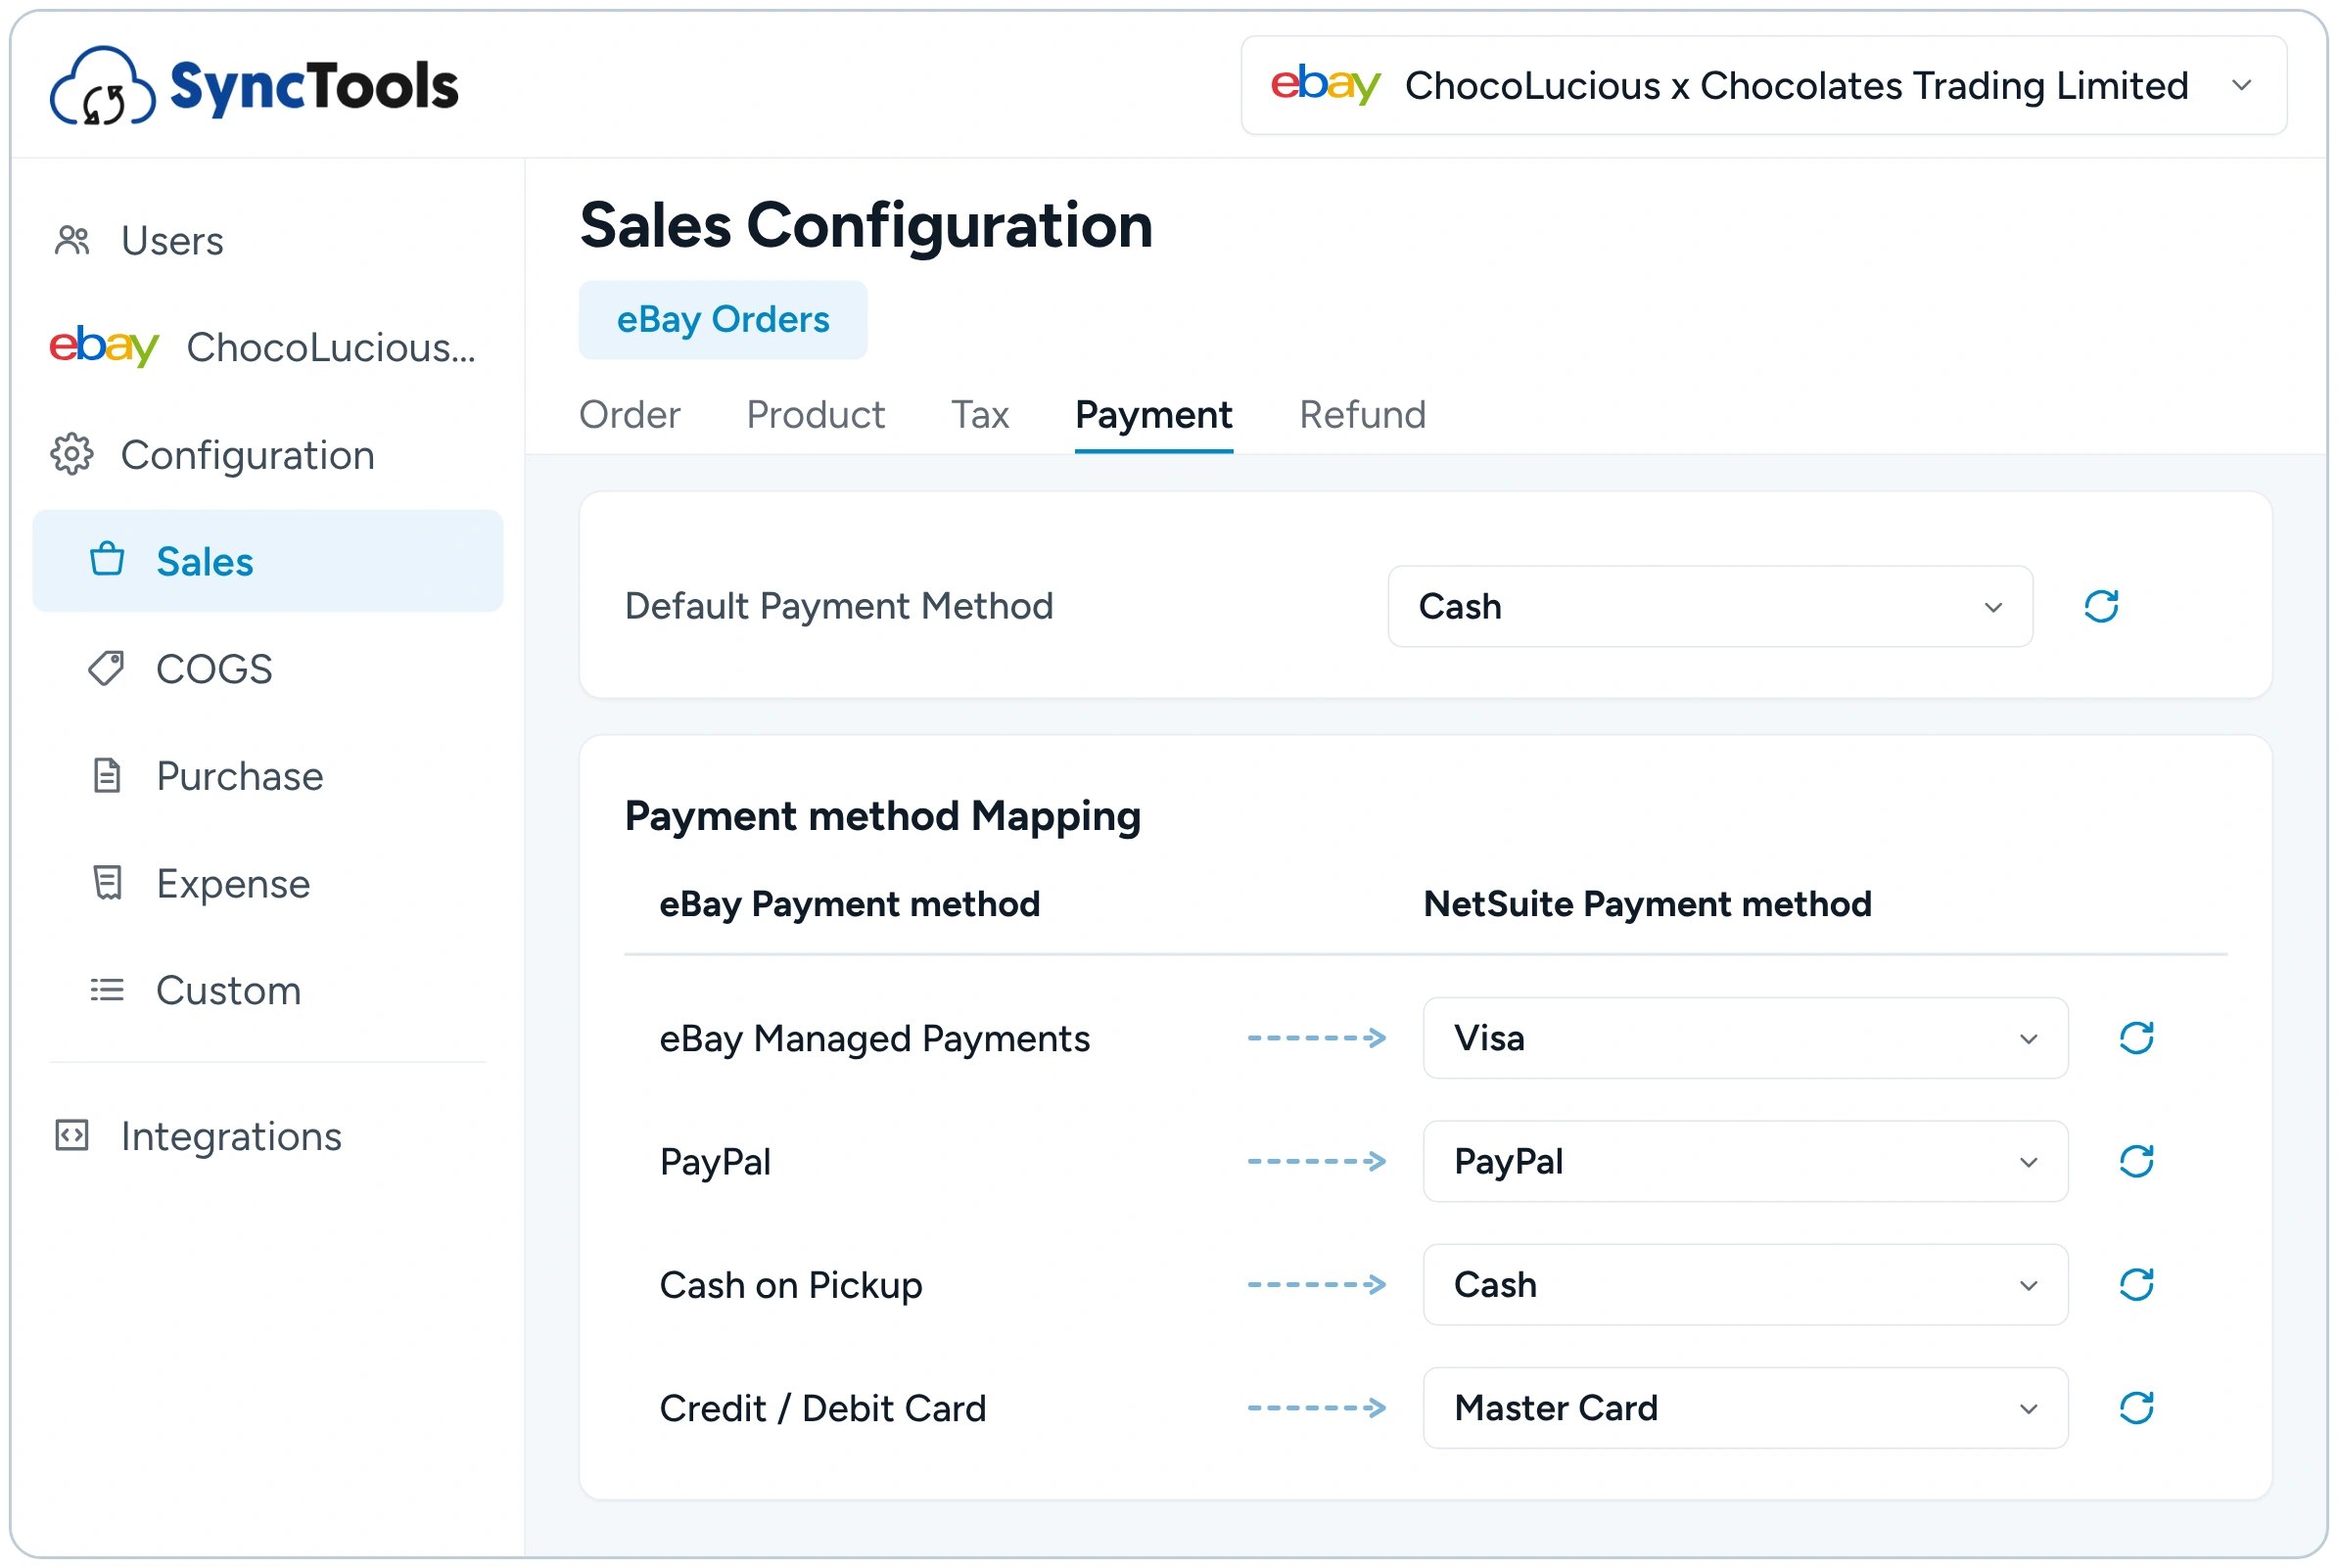This screenshot has height=1568, width=2338.
Task: Open PayPal NetSuite payment method dropdown
Action: [x=1745, y=1161]
